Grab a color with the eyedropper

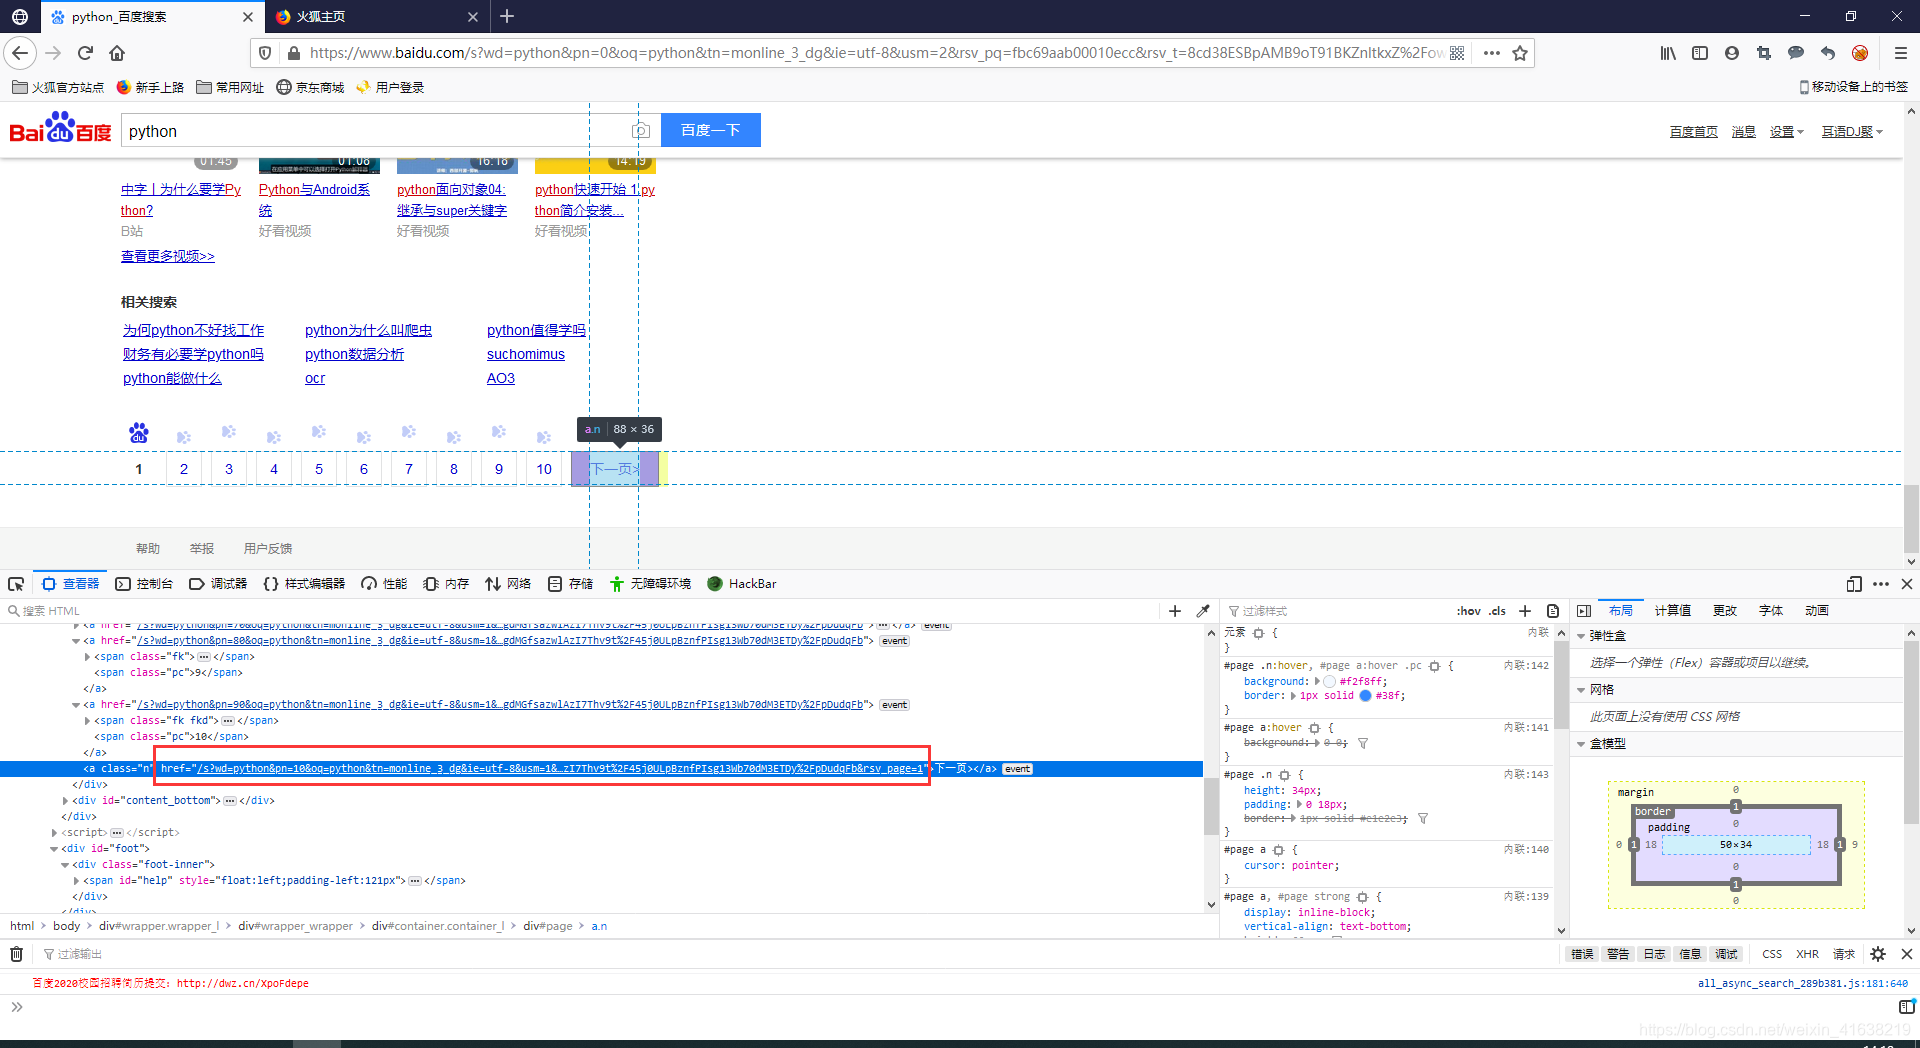point(1203,611)
